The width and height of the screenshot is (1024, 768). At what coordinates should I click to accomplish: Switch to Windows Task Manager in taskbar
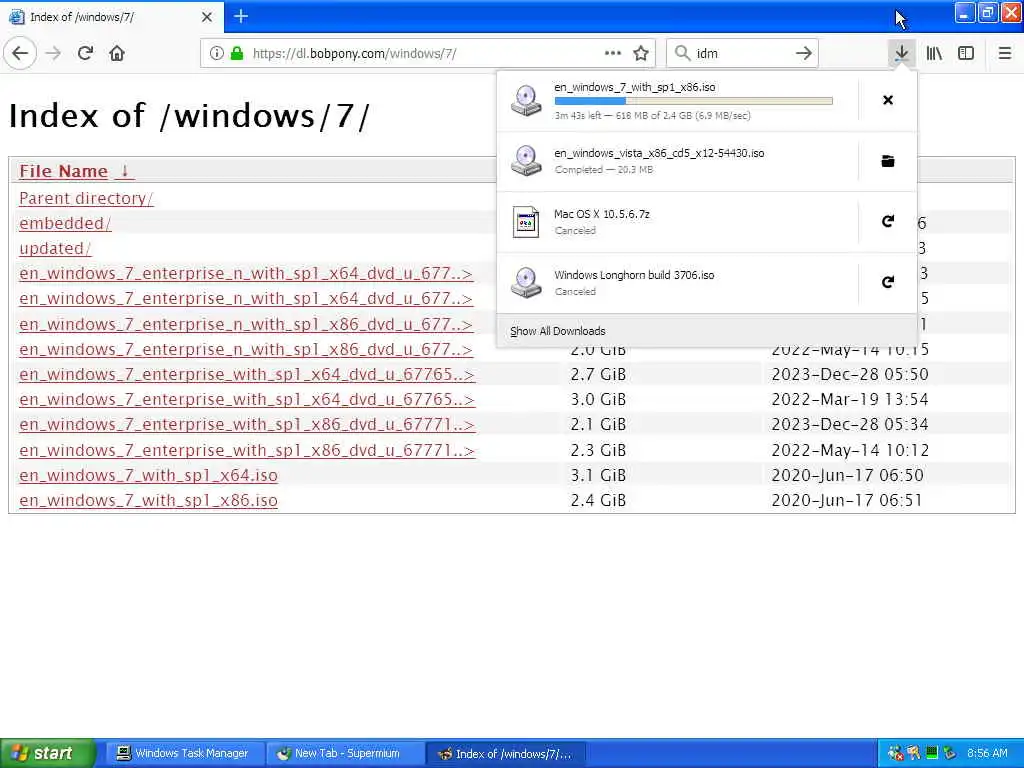click(x=184, y=753)
